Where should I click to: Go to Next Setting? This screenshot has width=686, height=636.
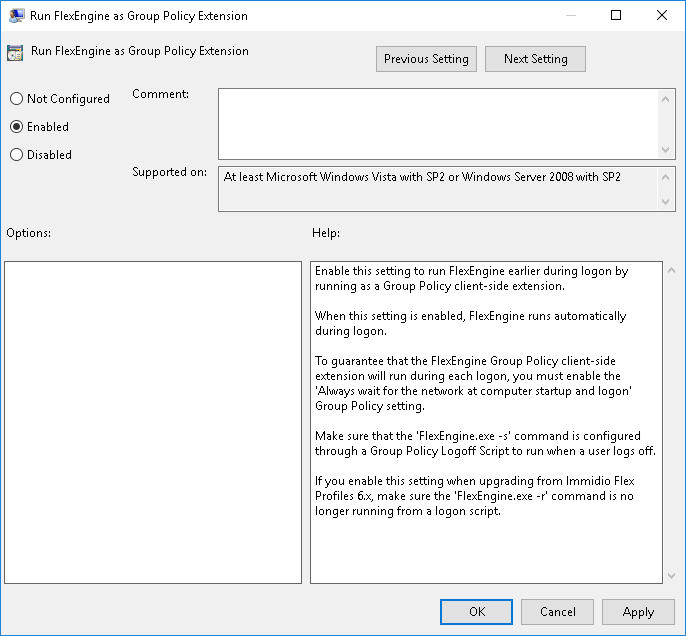click(x=535, y=59)
